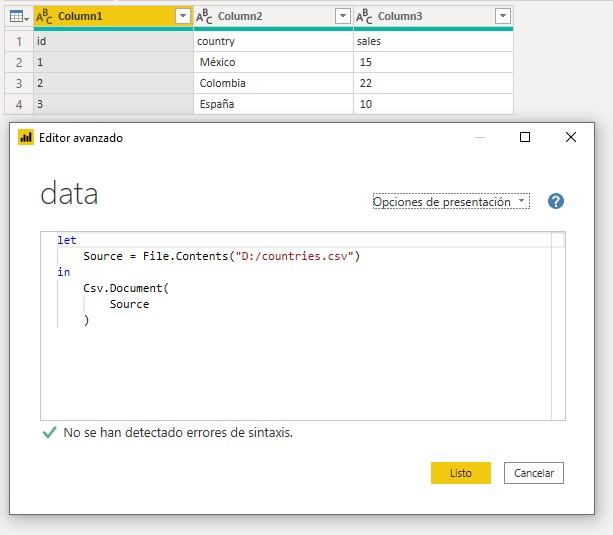The height and width of the screenshot is (535, 613).
Task: Click the cell containing 'Colombia'
Action: [274, 83]
